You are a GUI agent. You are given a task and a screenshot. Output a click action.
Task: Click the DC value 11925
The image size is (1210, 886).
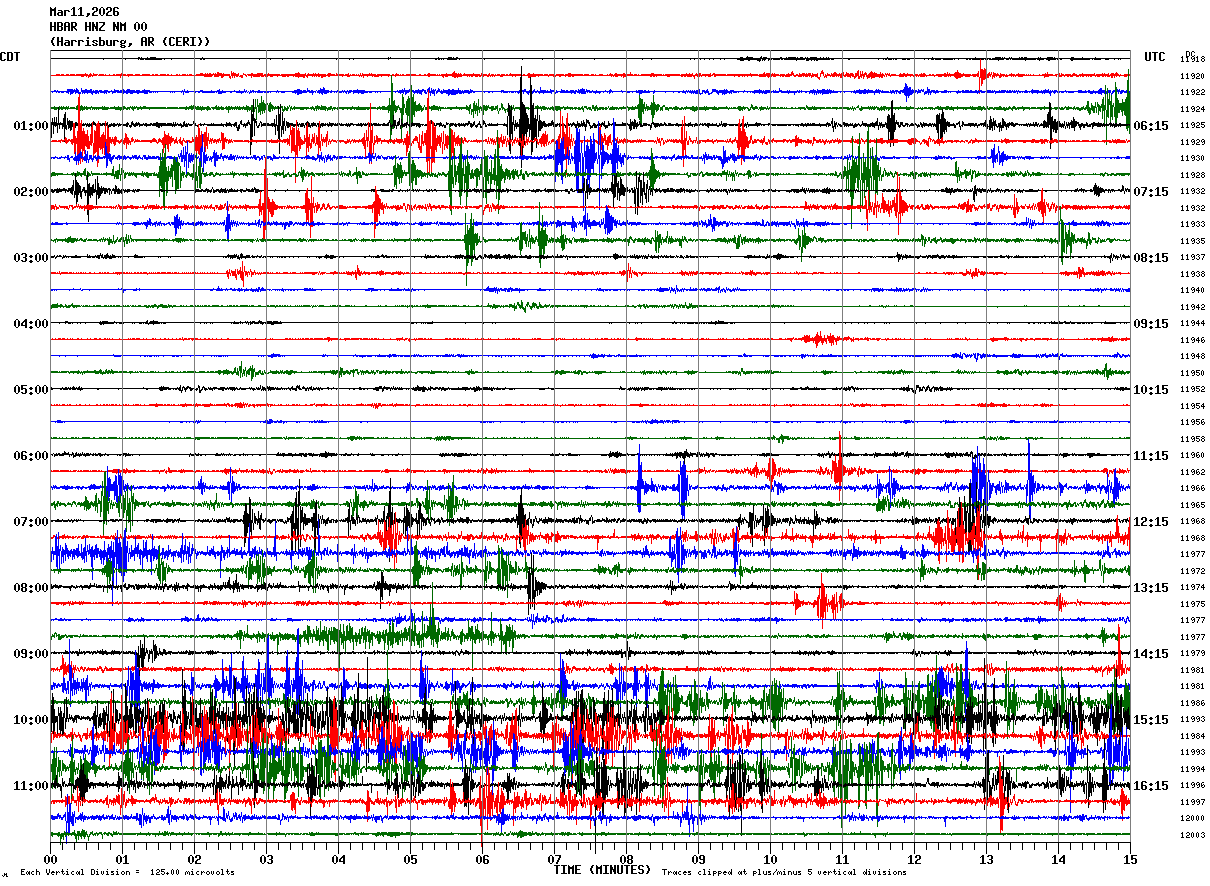[1192, 125]
